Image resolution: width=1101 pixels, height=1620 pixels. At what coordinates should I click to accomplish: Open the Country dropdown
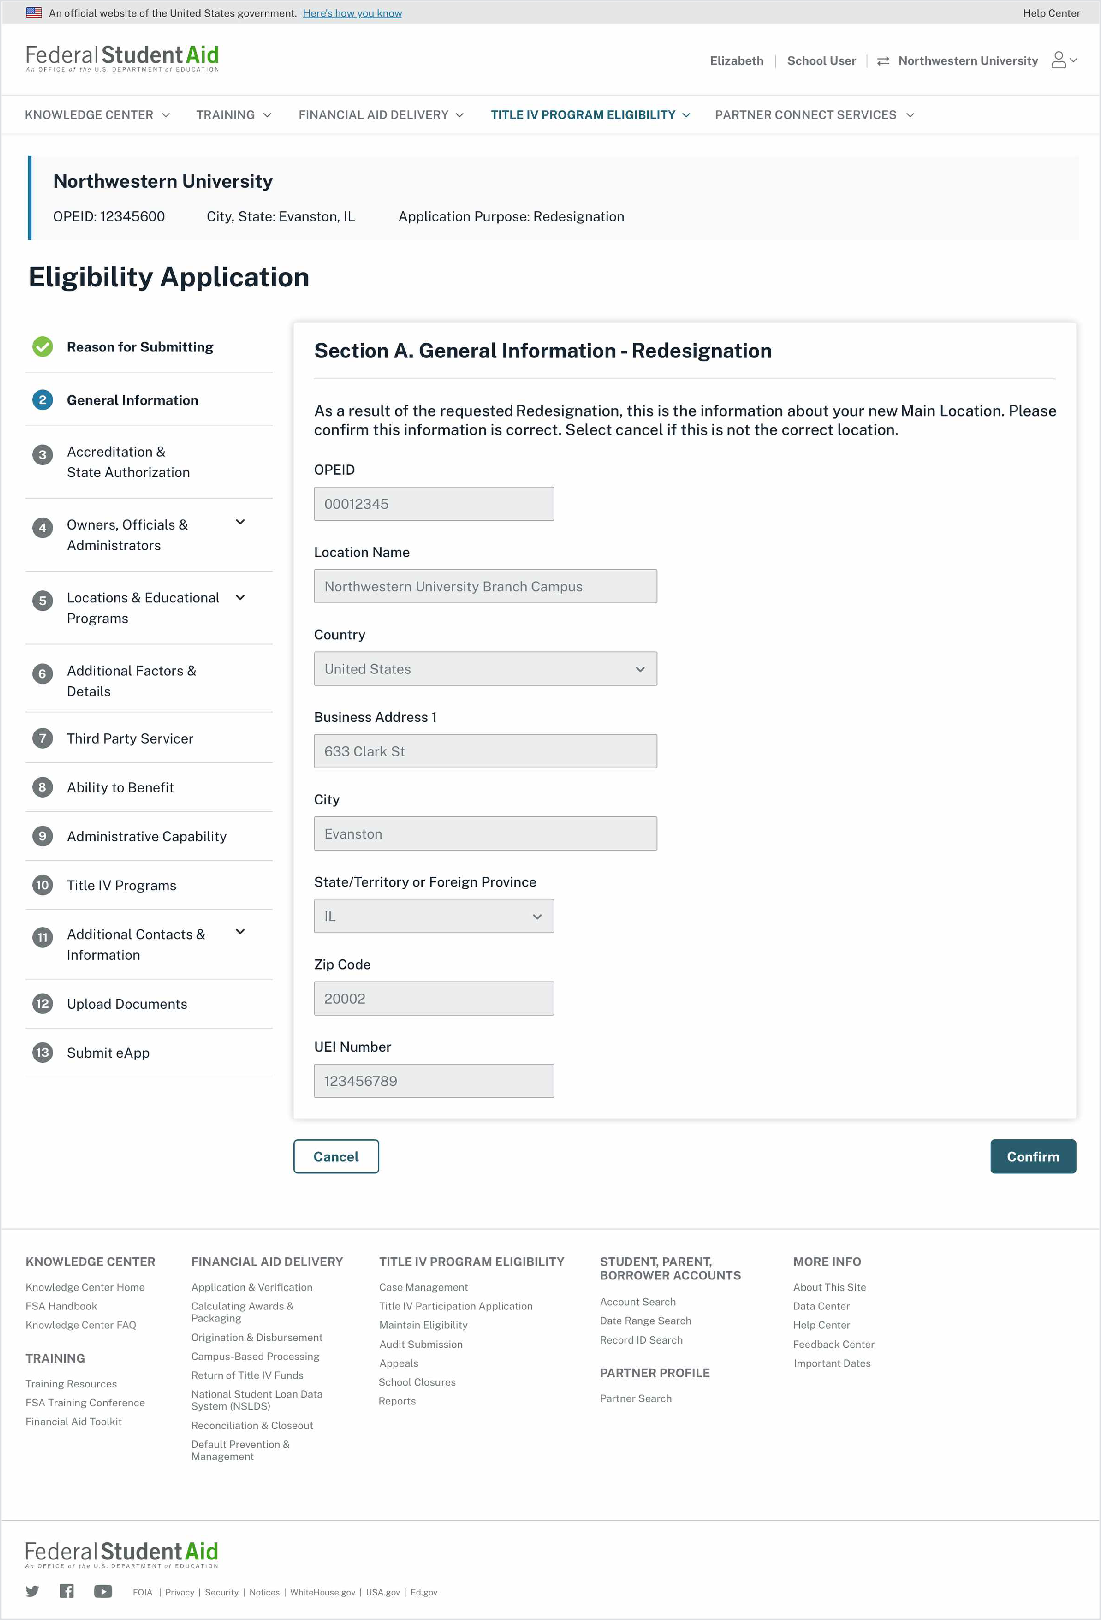click(485, 669)
